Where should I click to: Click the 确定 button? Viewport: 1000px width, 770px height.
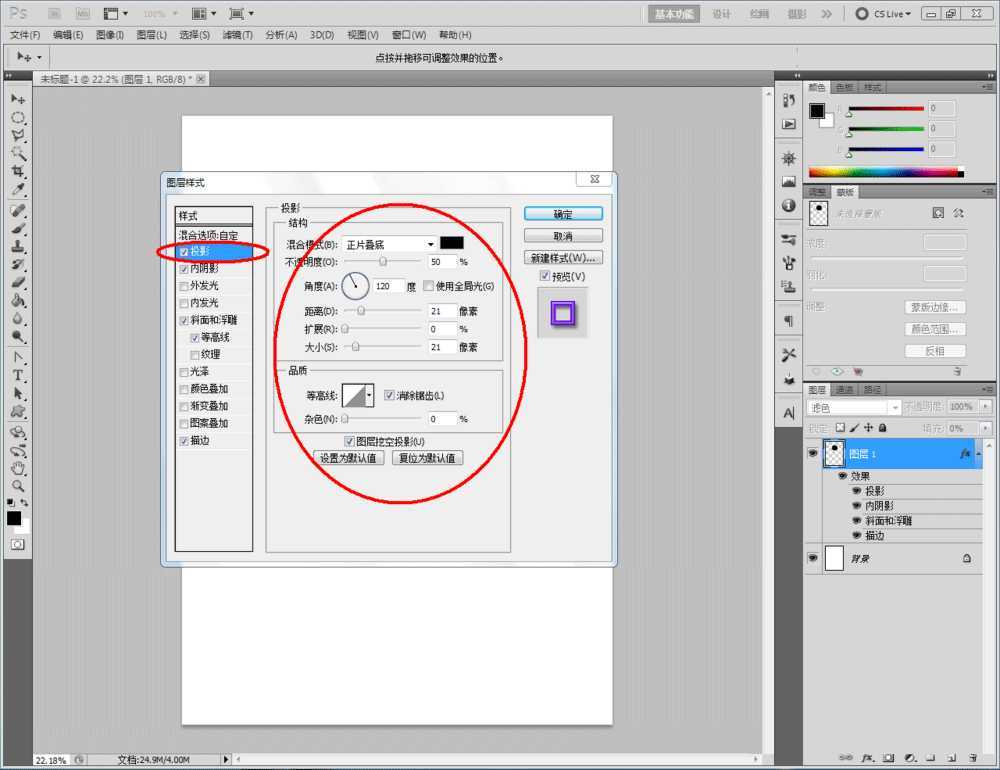563,214
